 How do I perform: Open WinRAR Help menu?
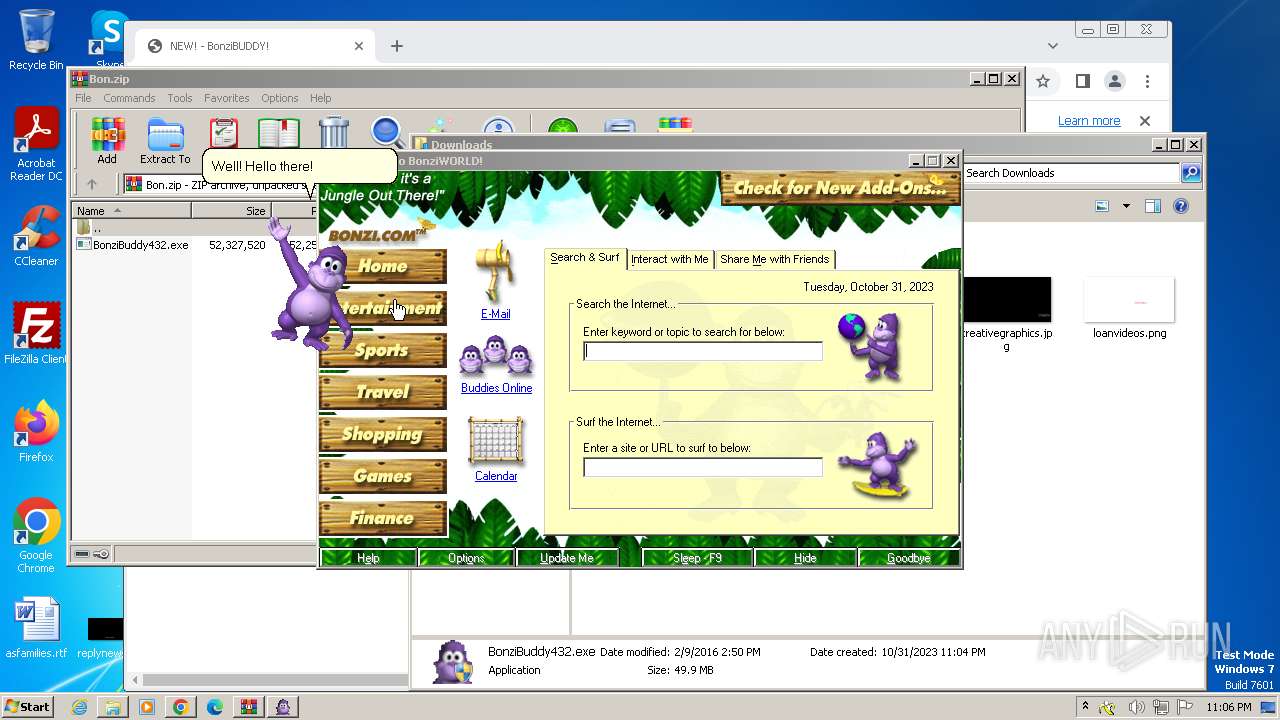pos(320,98)
